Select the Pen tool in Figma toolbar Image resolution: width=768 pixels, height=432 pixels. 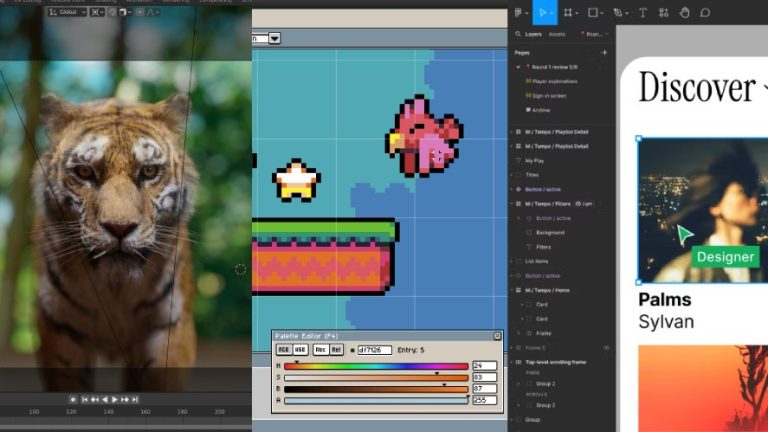[618, 13]
